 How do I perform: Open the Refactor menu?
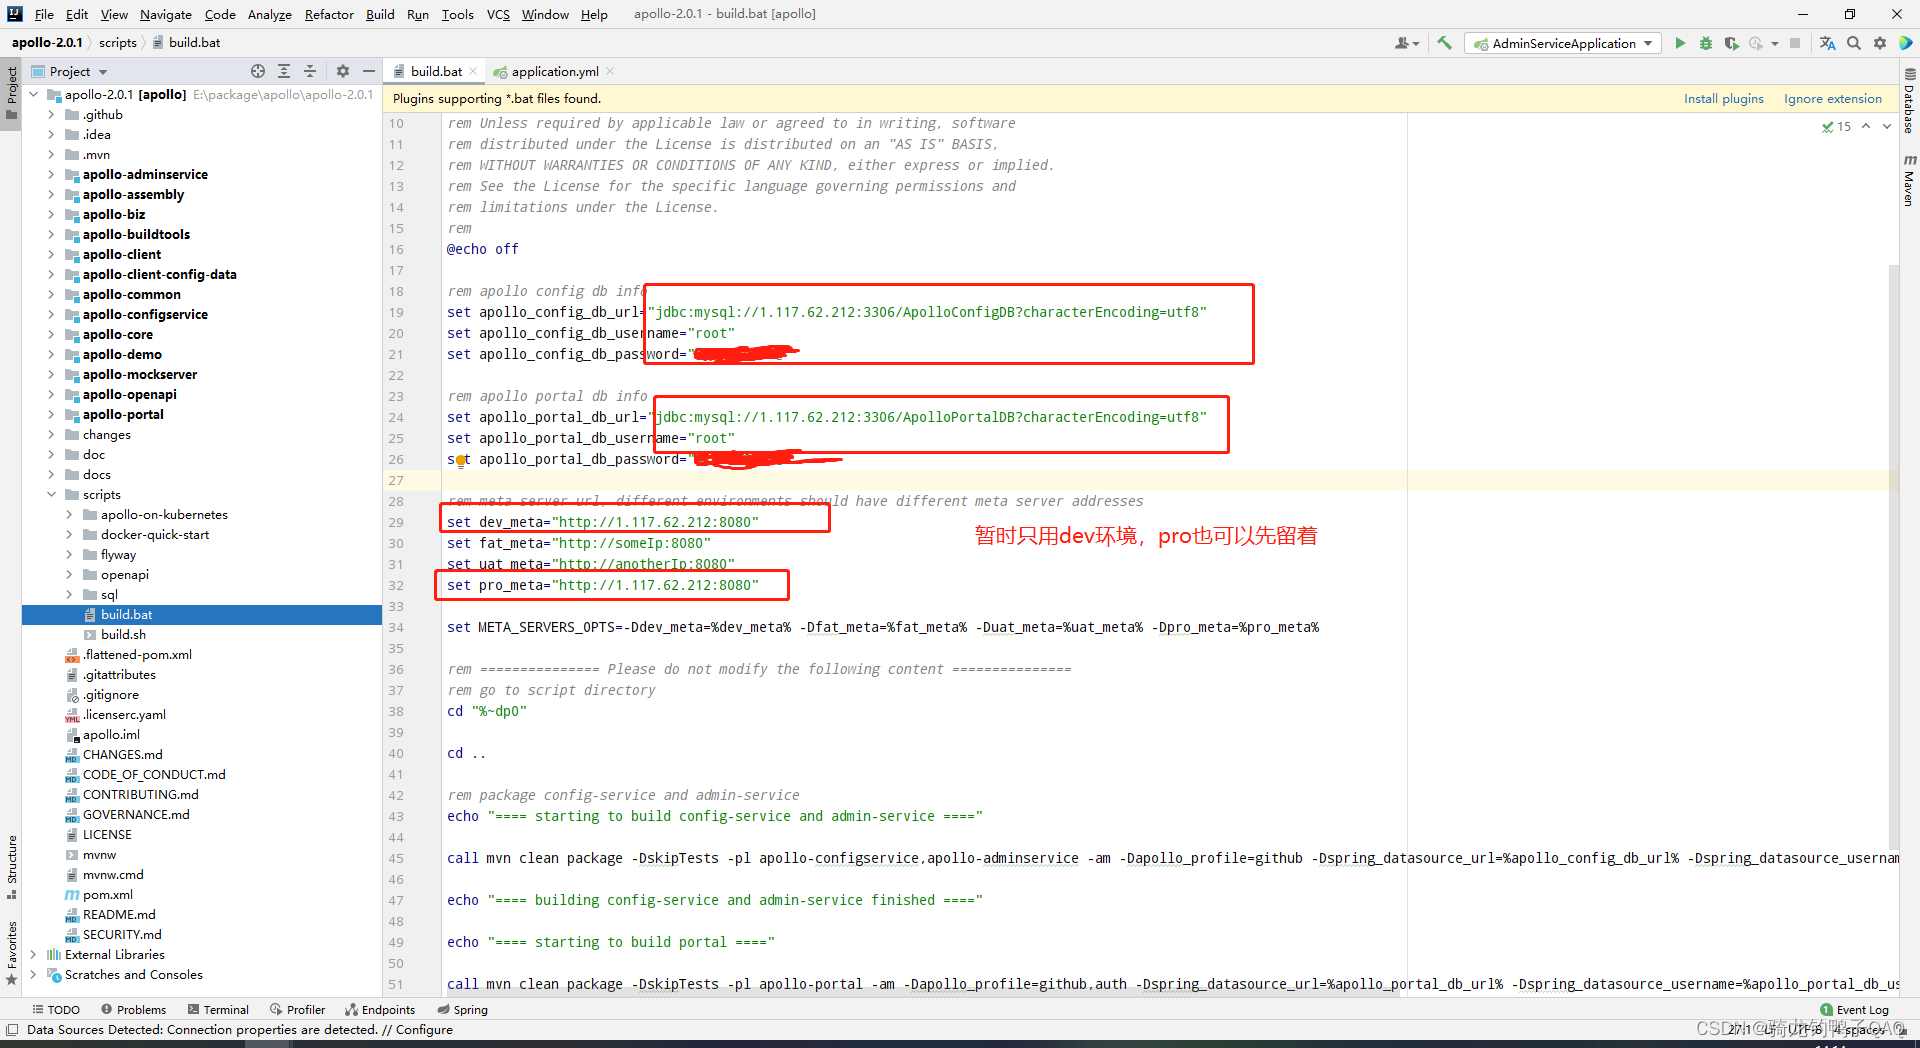(329, 14)
